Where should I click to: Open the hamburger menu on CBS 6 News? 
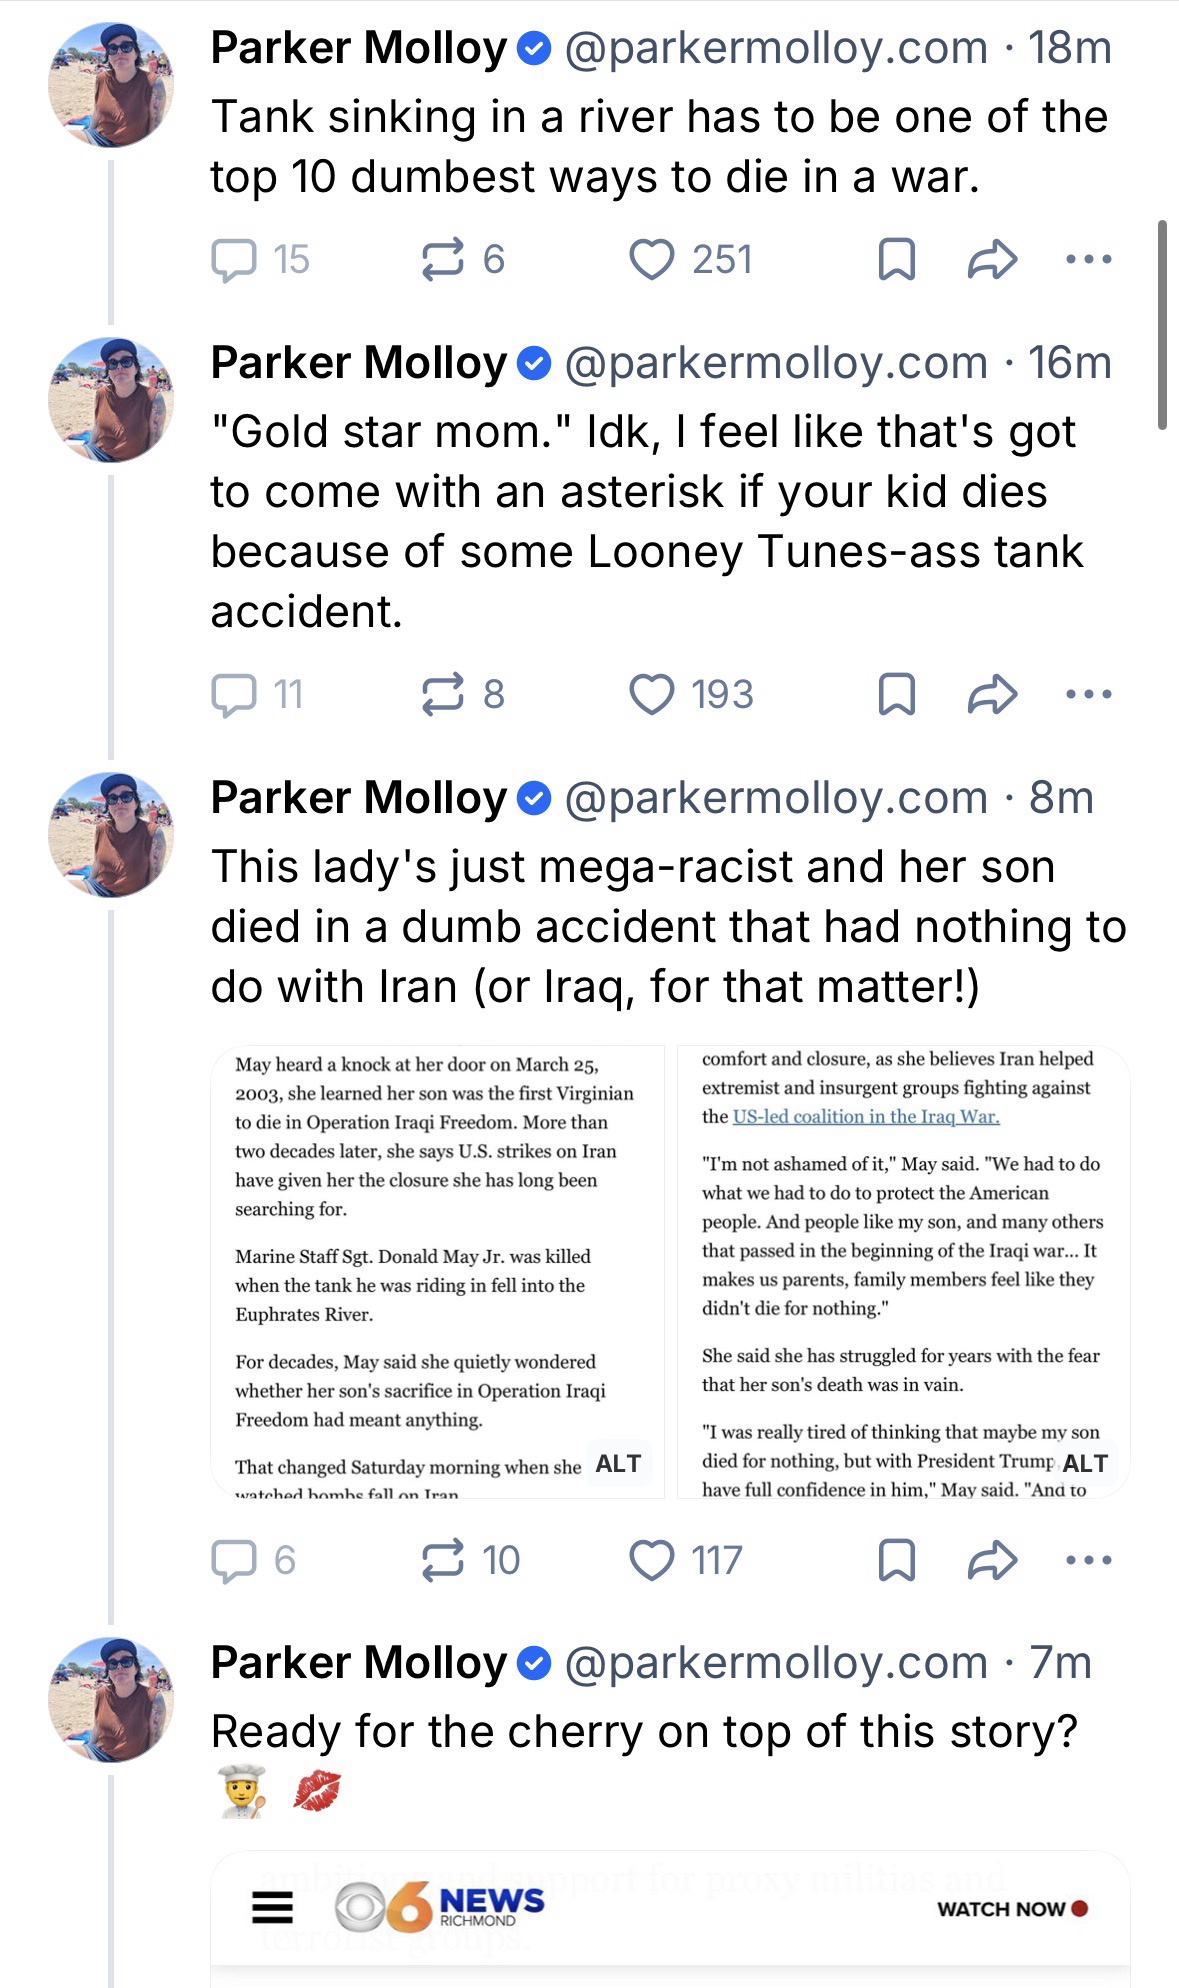(272, 1908)
